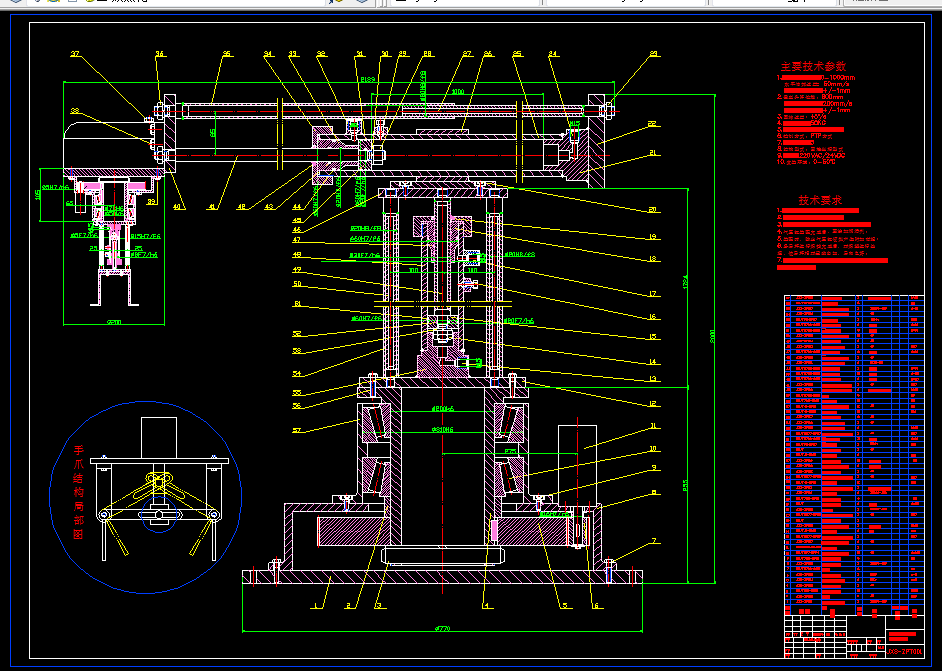The height and width of the screenshot is (671, 942).
Task: Click part callout number 40
Action: pos(177,207)
